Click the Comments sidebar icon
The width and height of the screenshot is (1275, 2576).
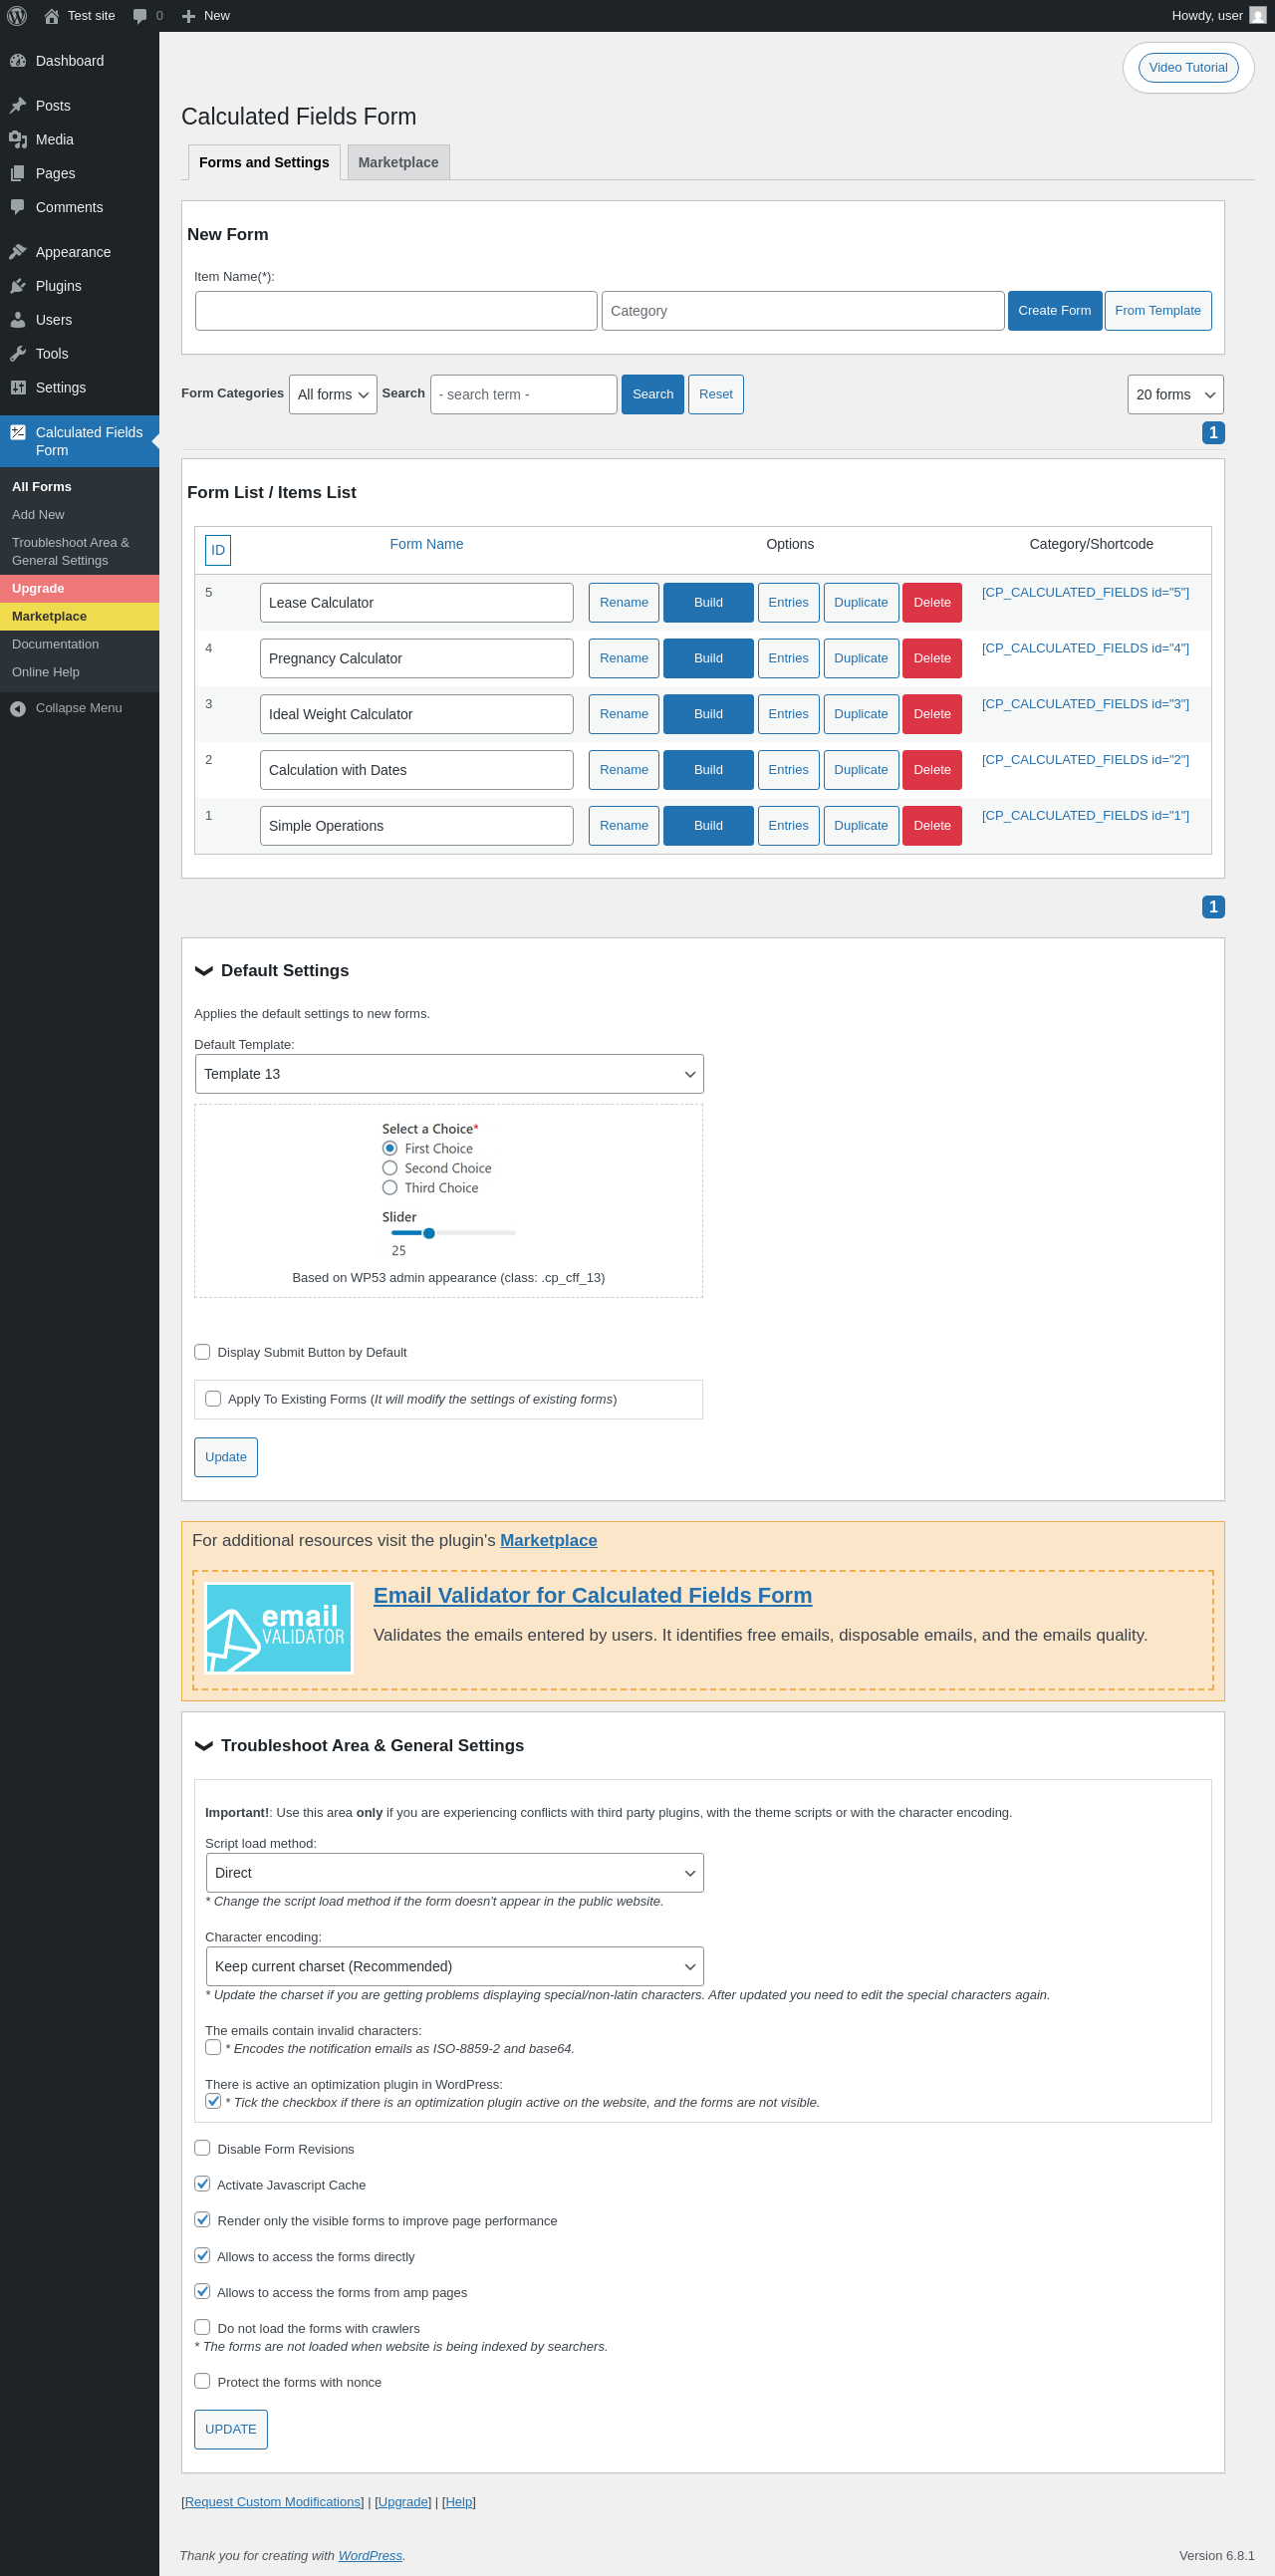[x=18, y=208]
